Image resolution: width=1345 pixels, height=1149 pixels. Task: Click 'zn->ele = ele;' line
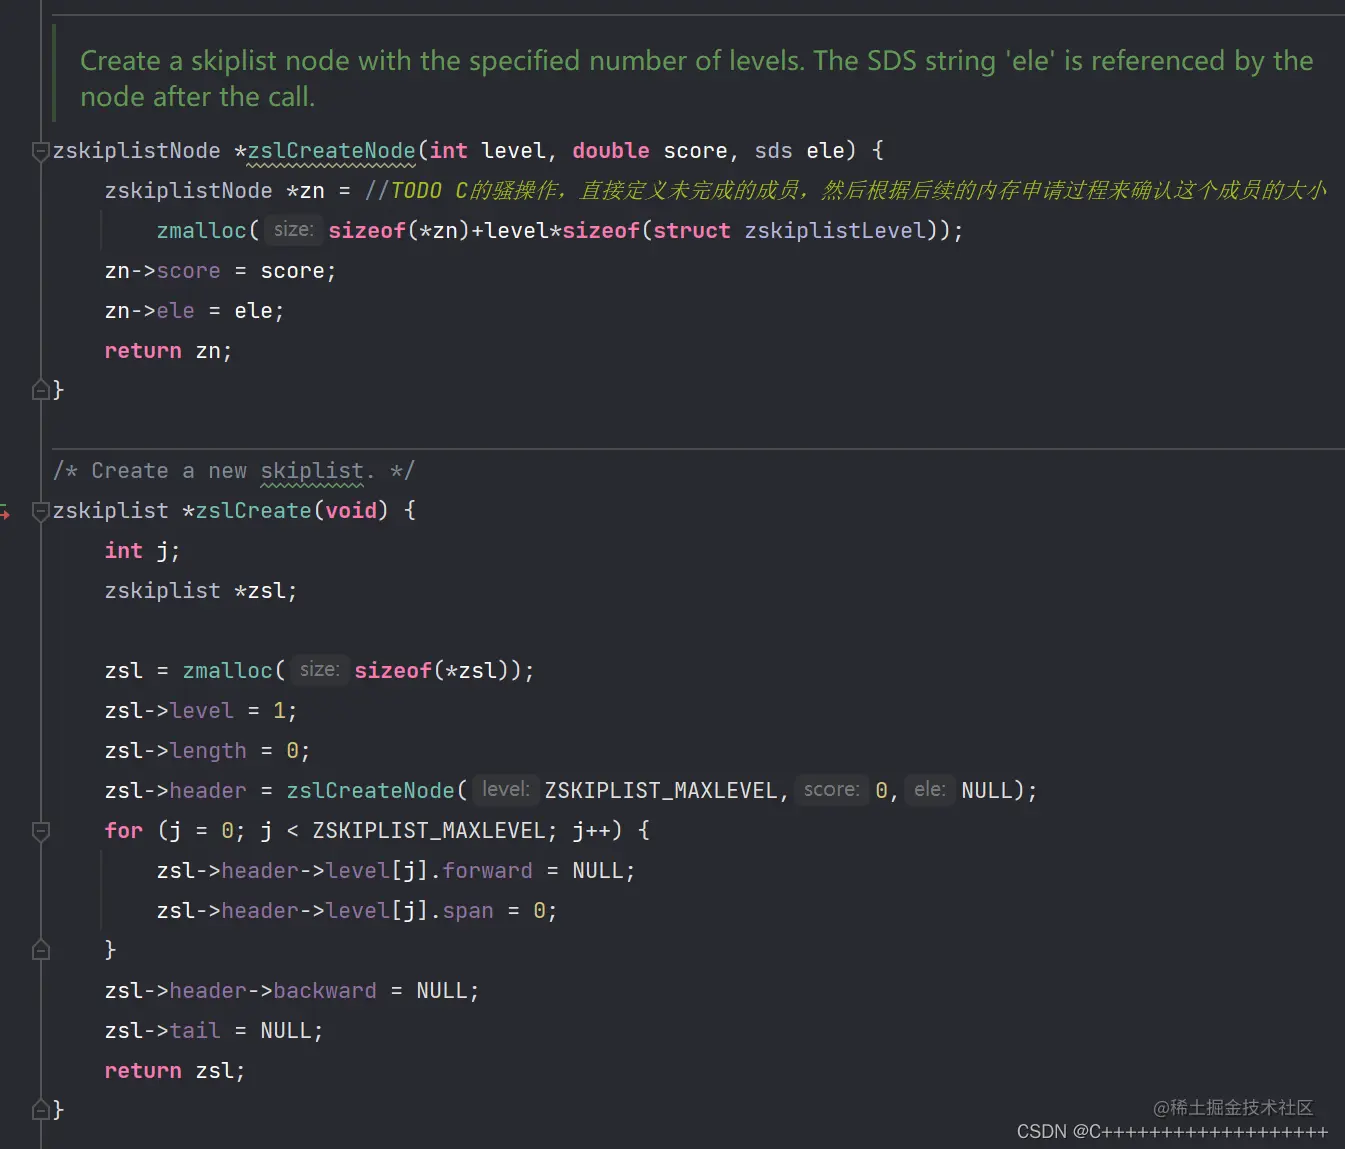click(x=194, y=311)
